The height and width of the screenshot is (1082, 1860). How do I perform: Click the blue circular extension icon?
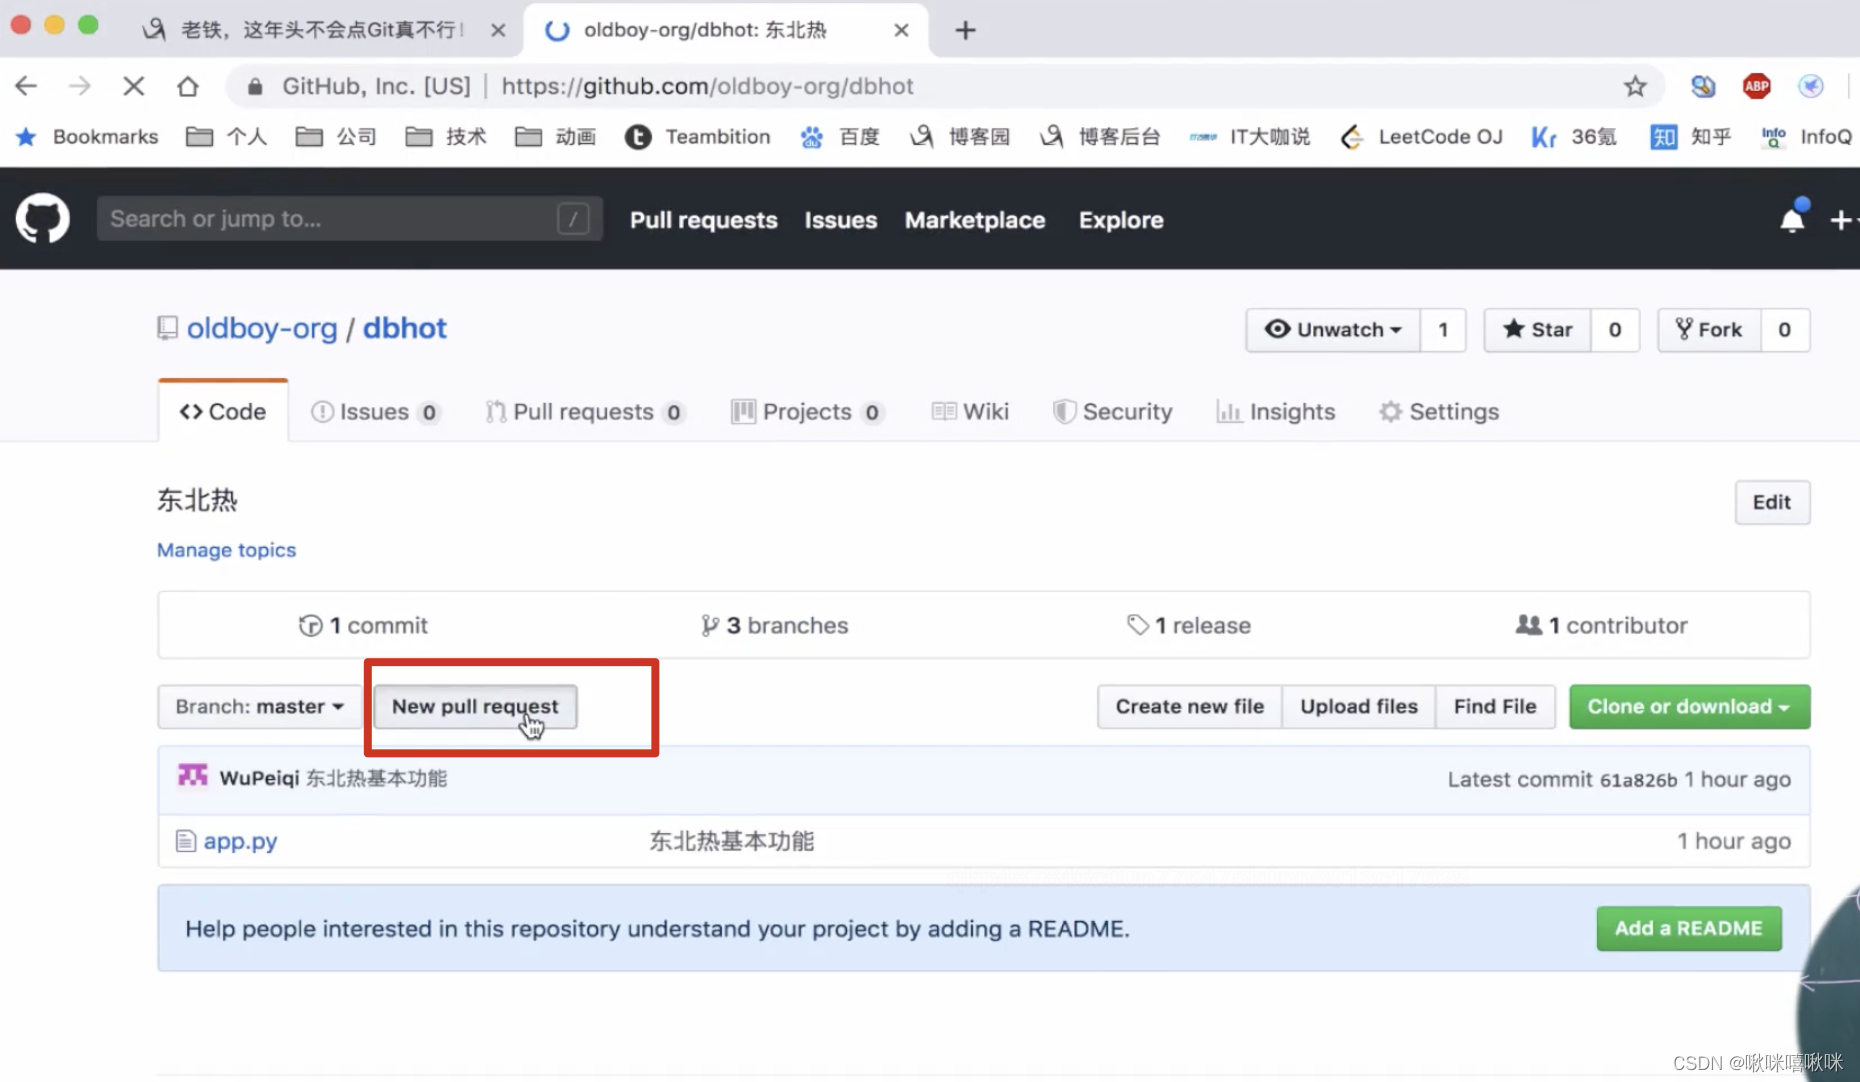click(x=1811, y=86)
